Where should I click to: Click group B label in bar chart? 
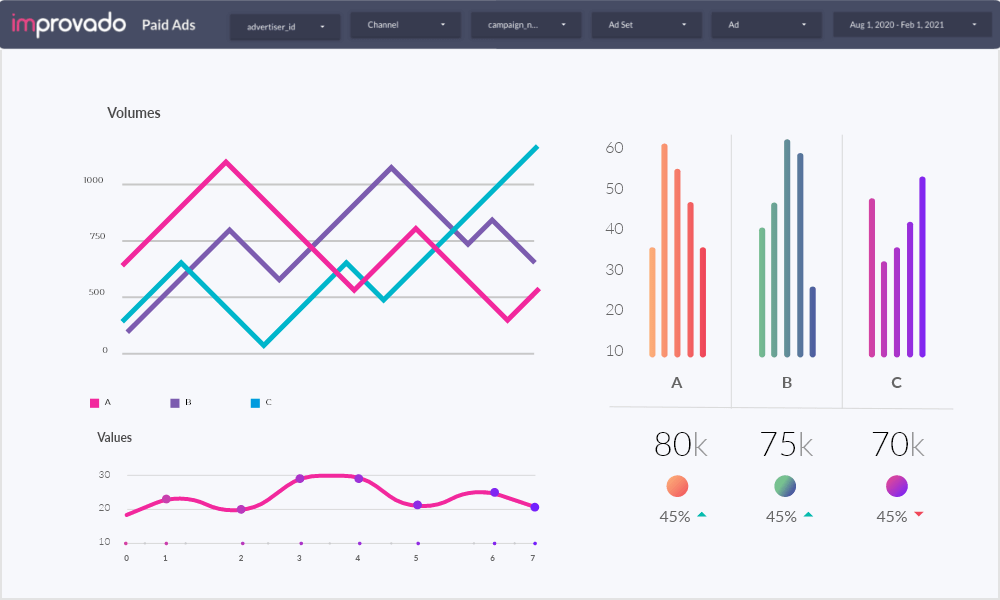pos(787,382)
